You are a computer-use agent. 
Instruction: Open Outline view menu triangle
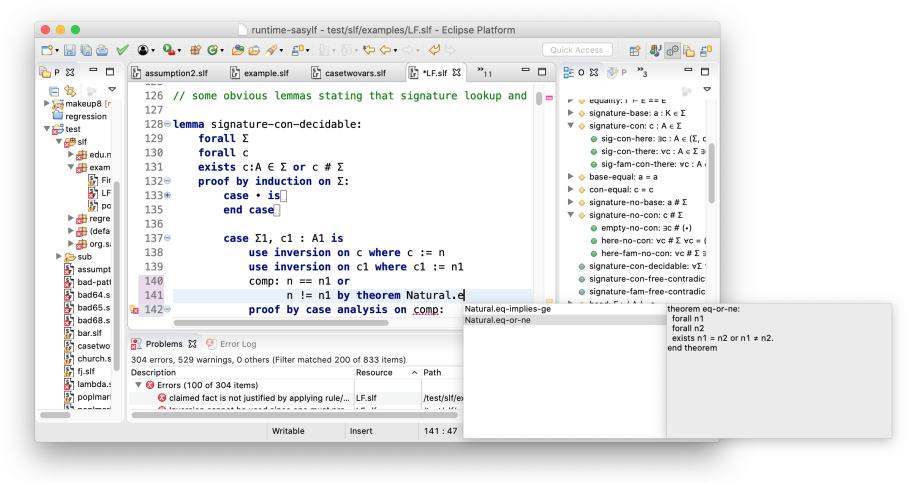707,89
